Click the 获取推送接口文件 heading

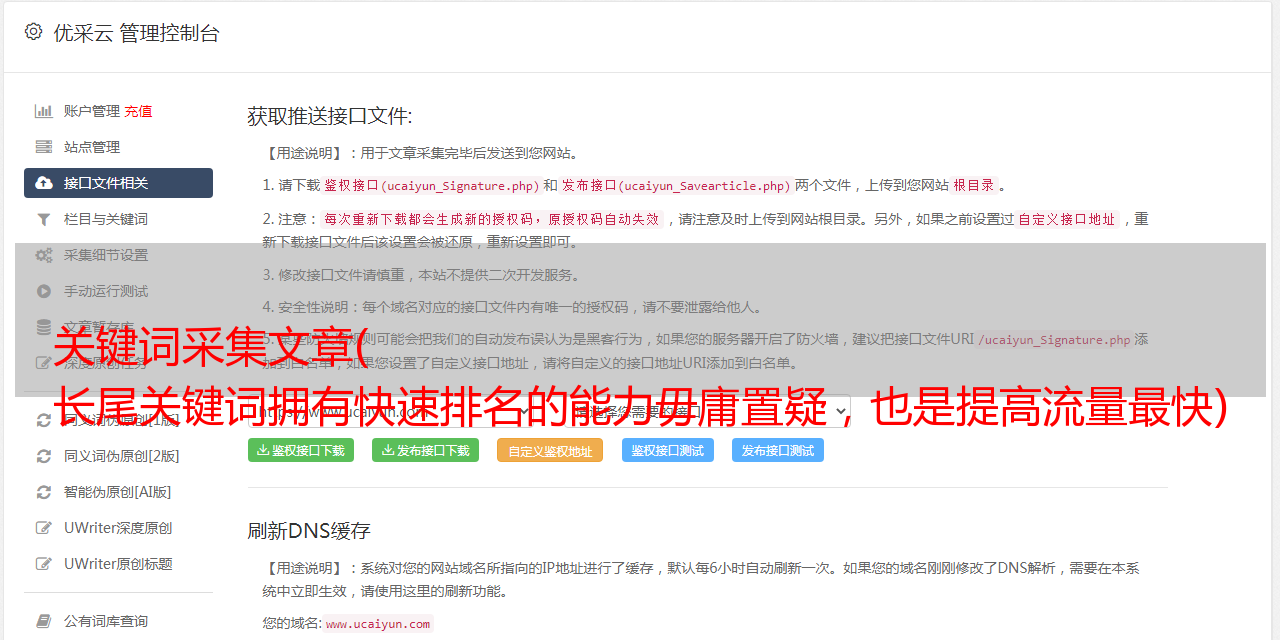330,116
